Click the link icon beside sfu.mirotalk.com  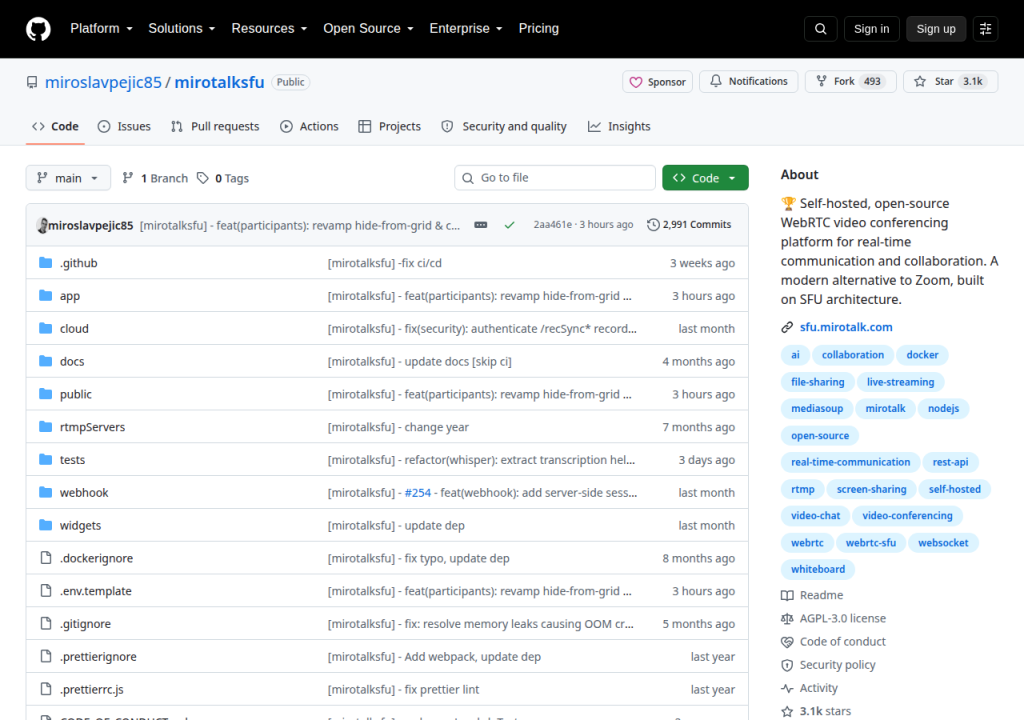[787, 327]
